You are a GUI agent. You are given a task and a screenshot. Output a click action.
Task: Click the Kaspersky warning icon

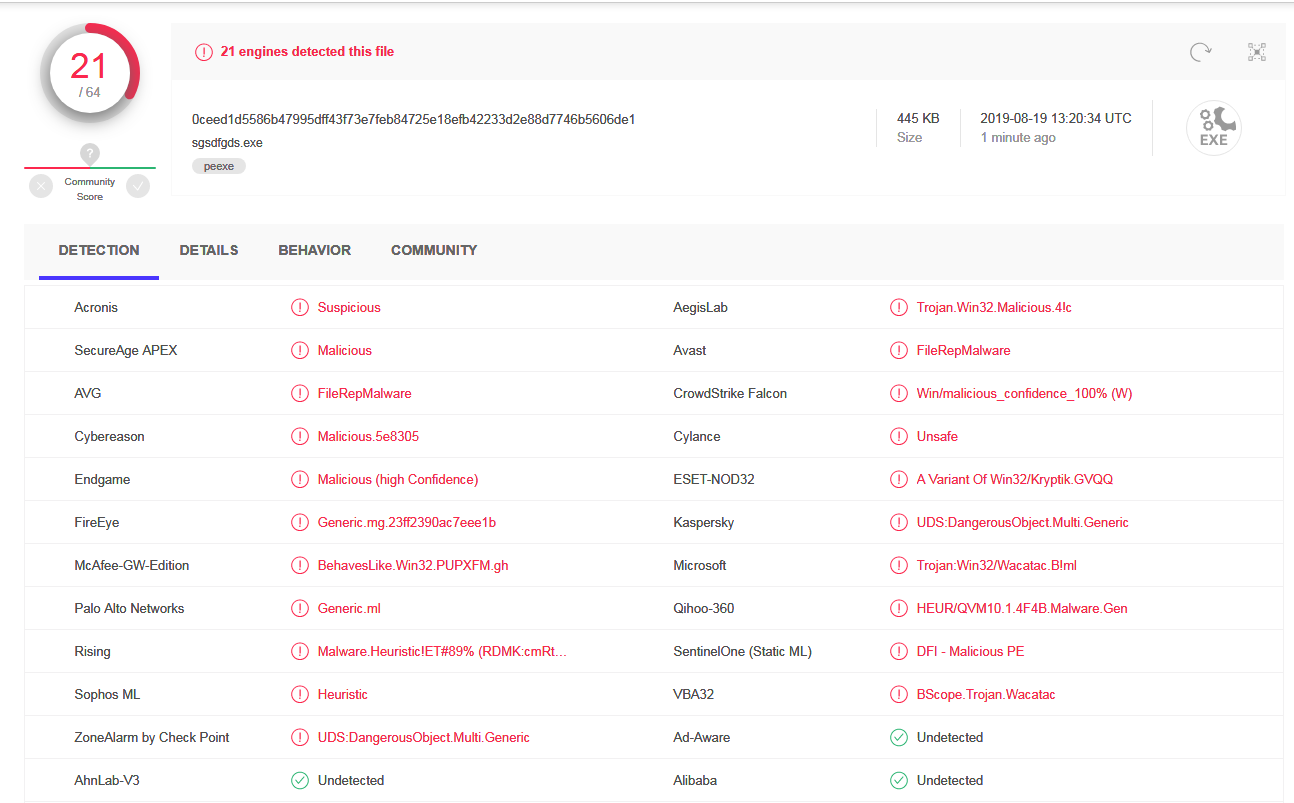[898, 523]
